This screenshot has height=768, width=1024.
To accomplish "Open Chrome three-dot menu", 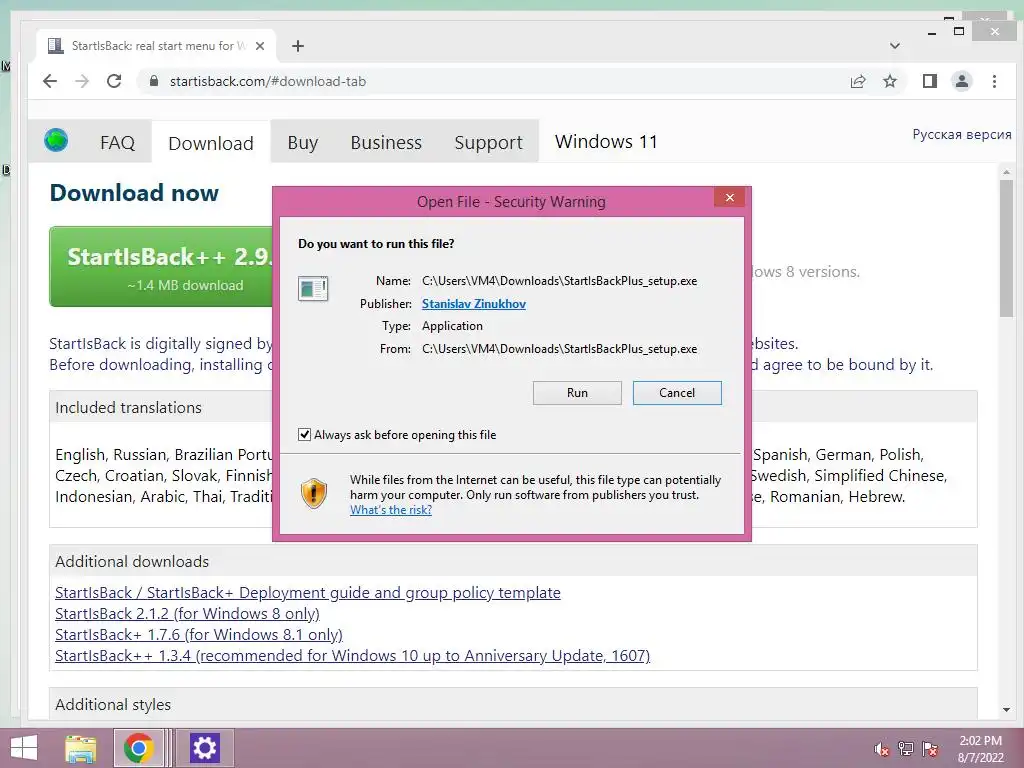I will tap(995, 81).
